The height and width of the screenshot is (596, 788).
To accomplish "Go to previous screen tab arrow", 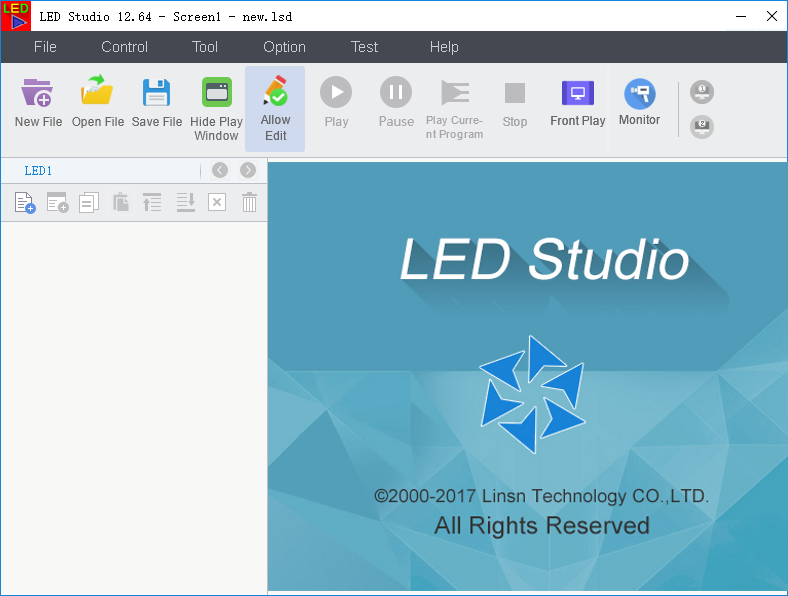I will (220, 170).
